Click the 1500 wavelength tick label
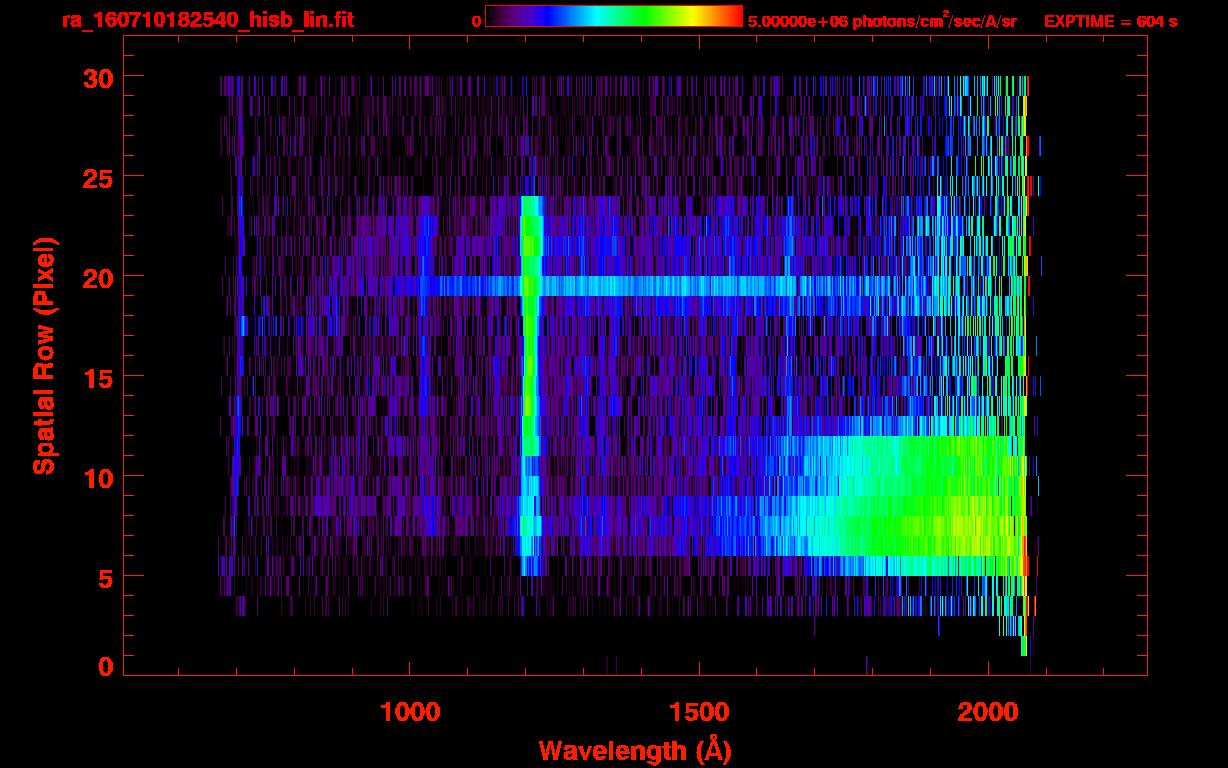 [x=699, y=712]
